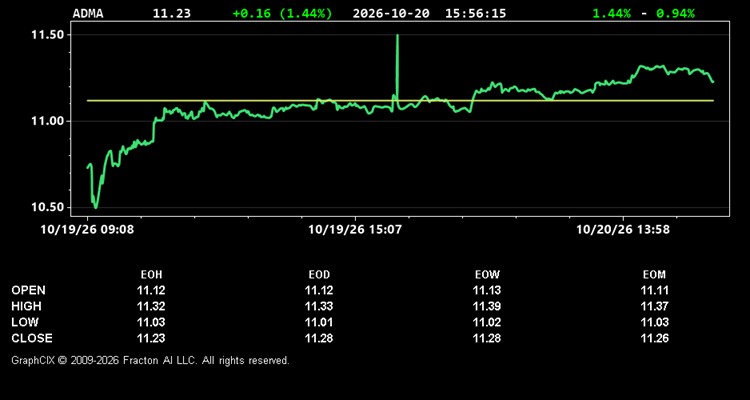This screenshot has height=400, width=750.
Task: Click the 2026-10-20 date stamp
Action: (x=391, y=13)
